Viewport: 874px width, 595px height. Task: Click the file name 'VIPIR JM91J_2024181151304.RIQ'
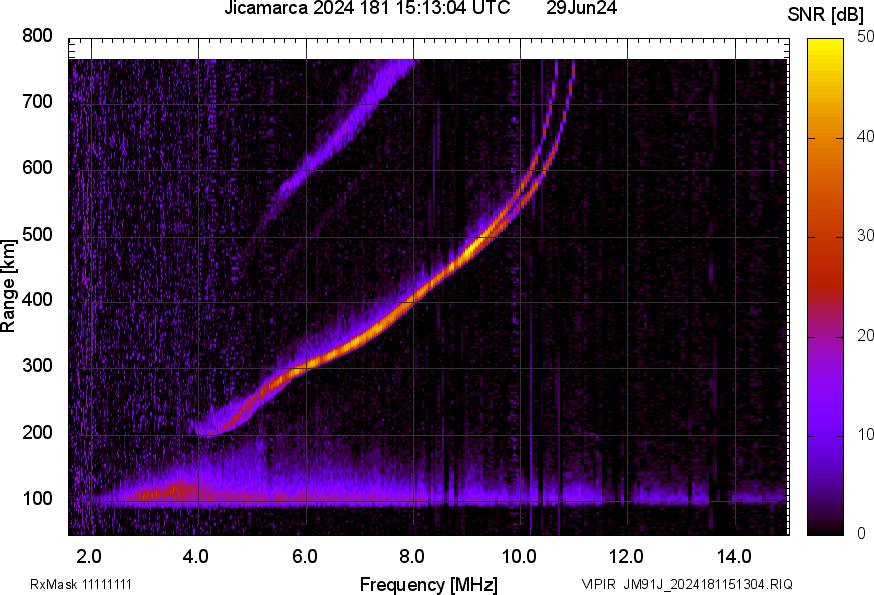(x=687, y=584)
